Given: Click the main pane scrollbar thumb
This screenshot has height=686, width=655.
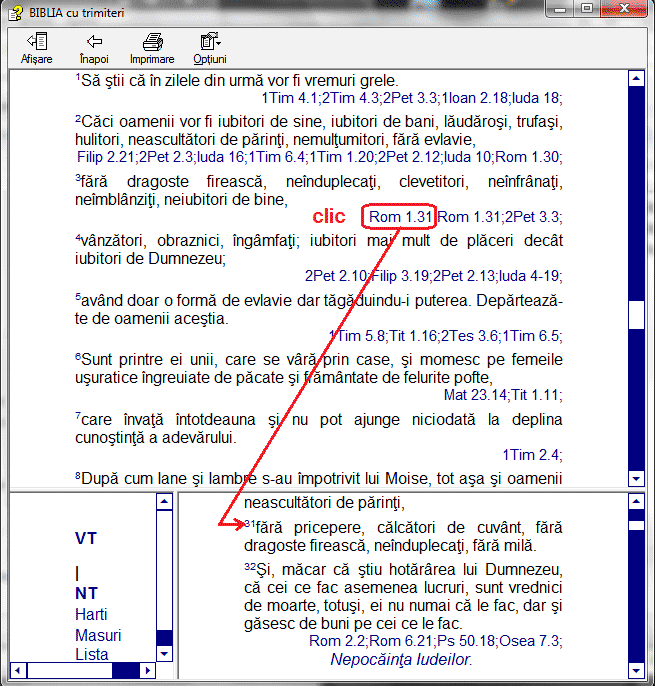Looking at the screenshot, I should tap(636, 315).
